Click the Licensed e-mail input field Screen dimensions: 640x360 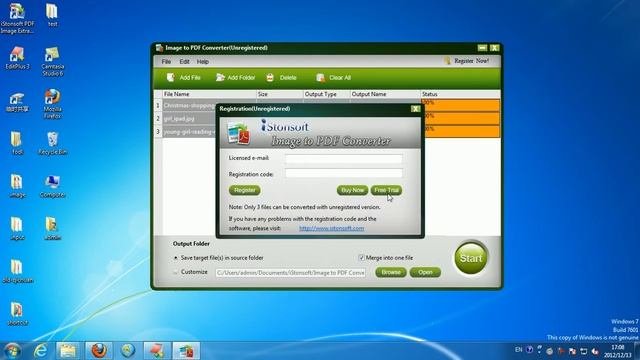(344, 158)
